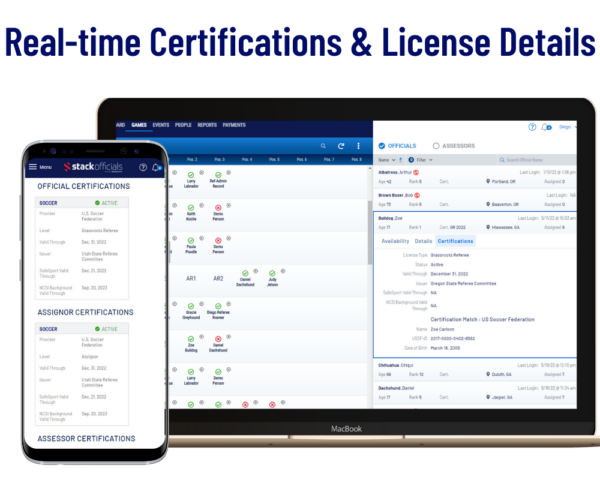The image size is (600, 480).
Task: Open the Availability tab for the official
Action: [x=395, y=241]
